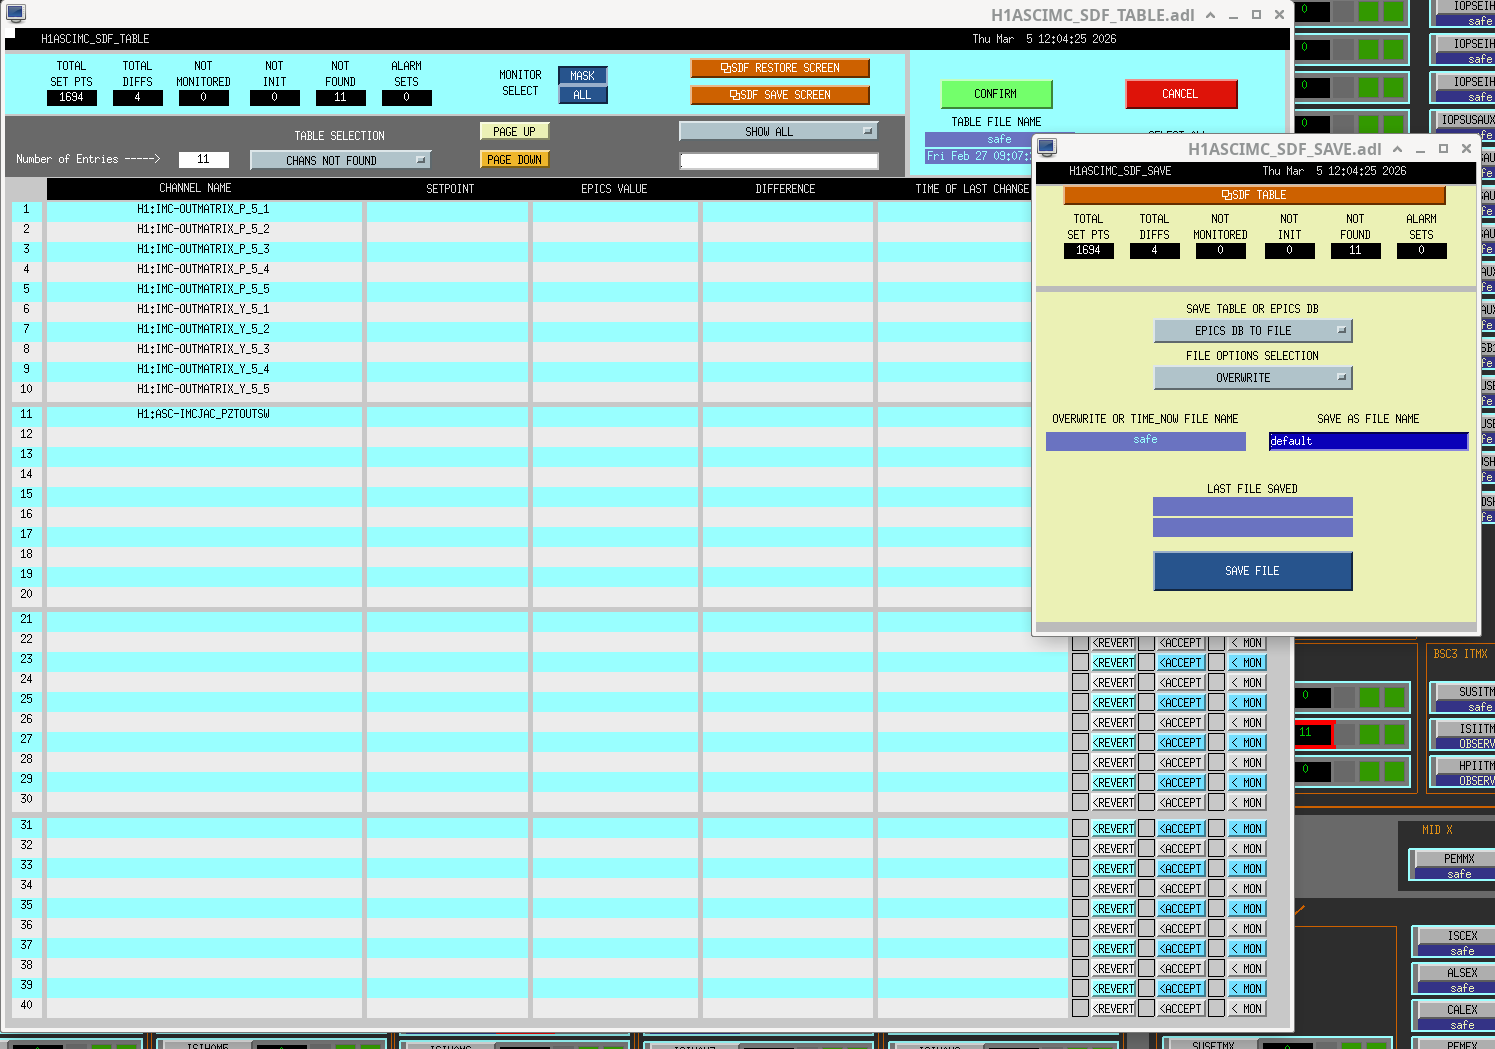This screenshot has height=1049, width=1495.
Task: Maximize the H1ASCIMC_SDF_SAVE.adl window
Action: pyautogui.click(x=1443, y=149)
